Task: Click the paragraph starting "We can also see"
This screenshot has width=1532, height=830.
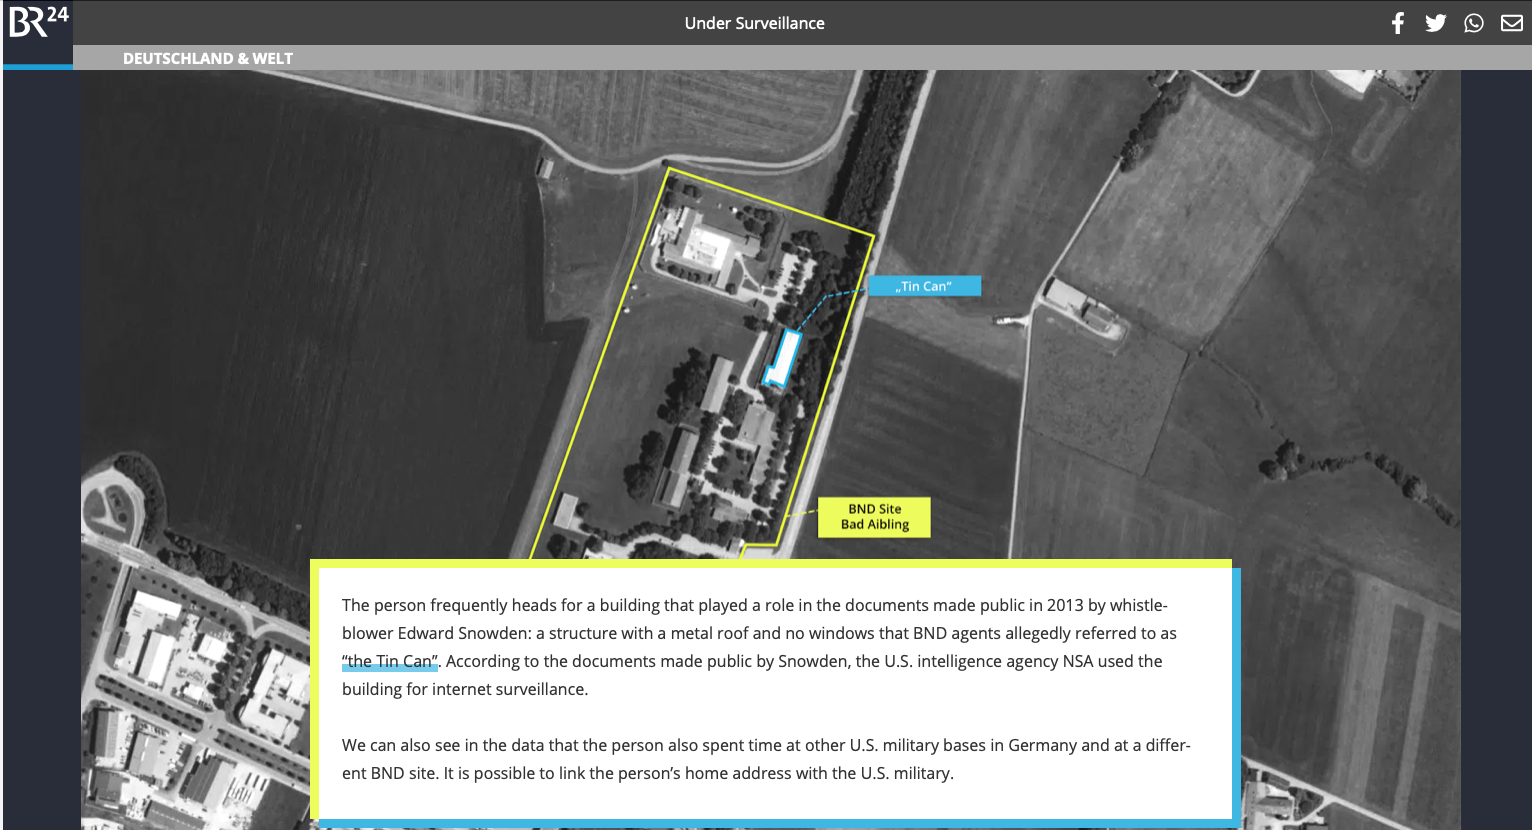Action: click(x=766, y=759)
